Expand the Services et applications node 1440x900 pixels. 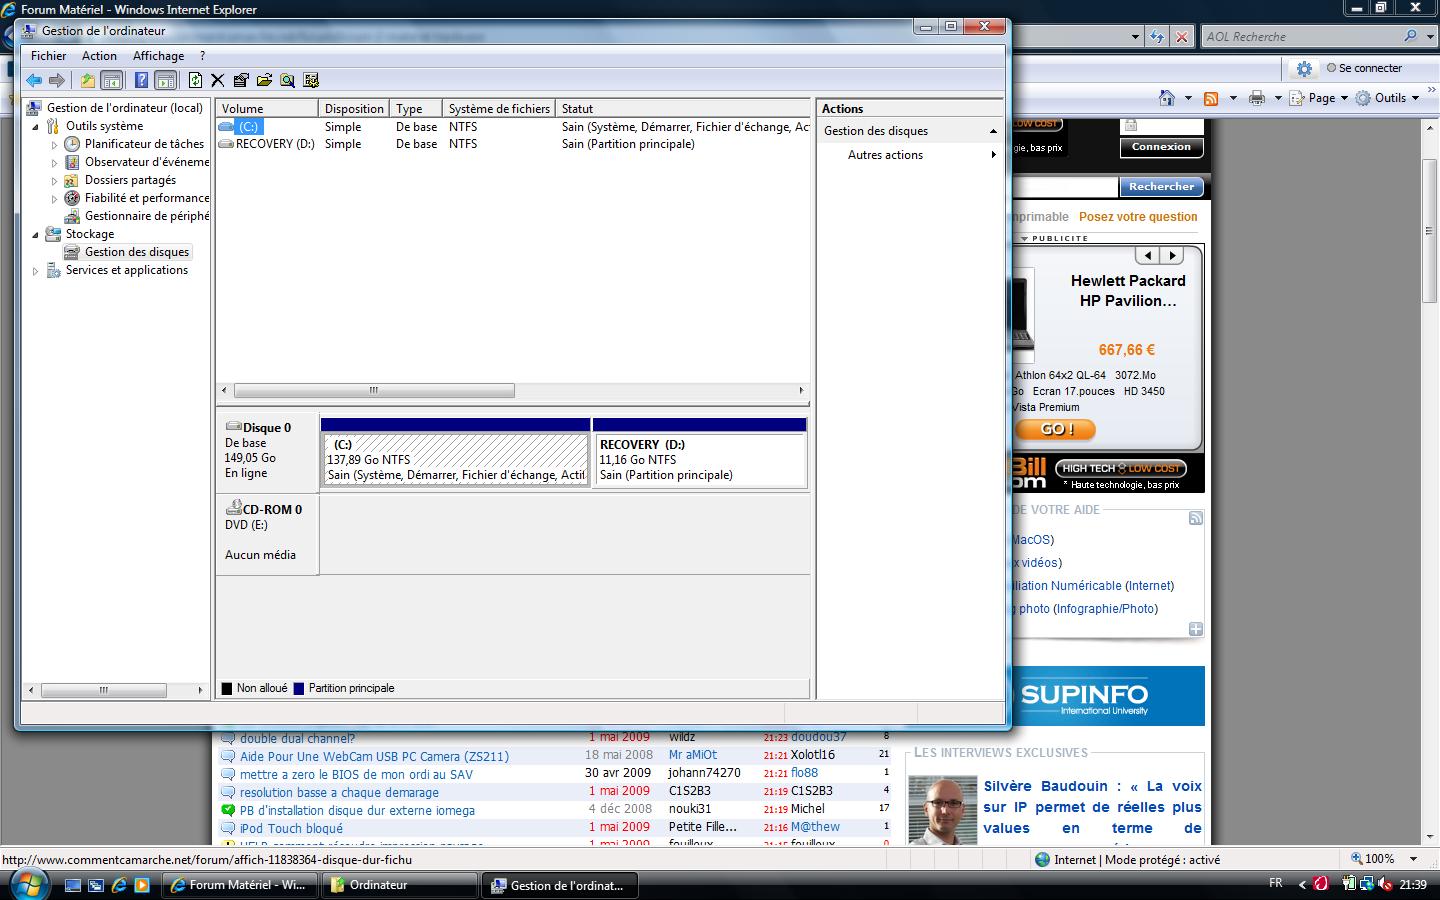pos(36,271)
